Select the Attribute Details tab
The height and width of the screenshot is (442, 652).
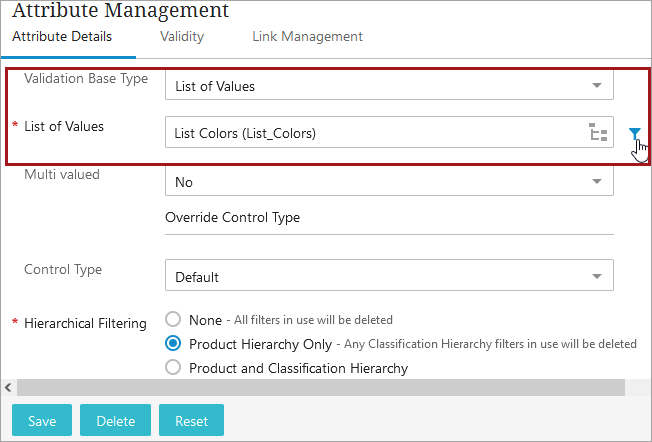point(62,37)
